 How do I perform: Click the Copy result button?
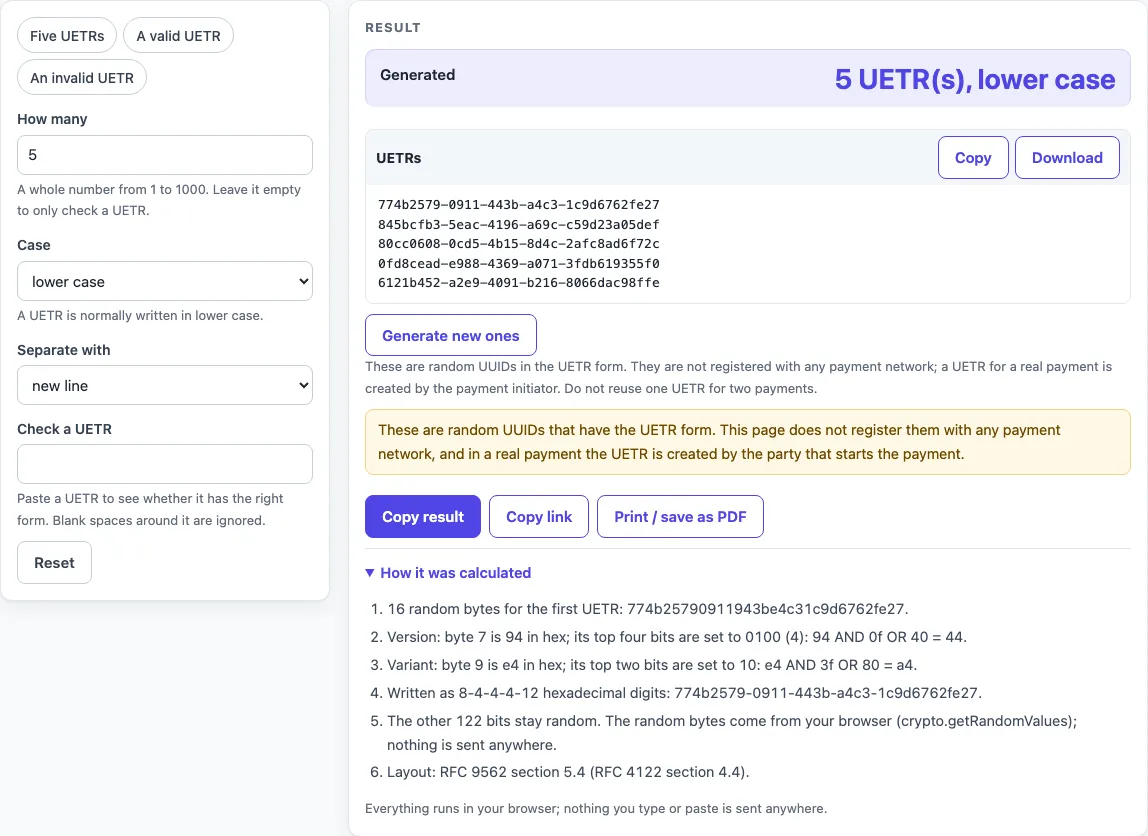[423, 517]
